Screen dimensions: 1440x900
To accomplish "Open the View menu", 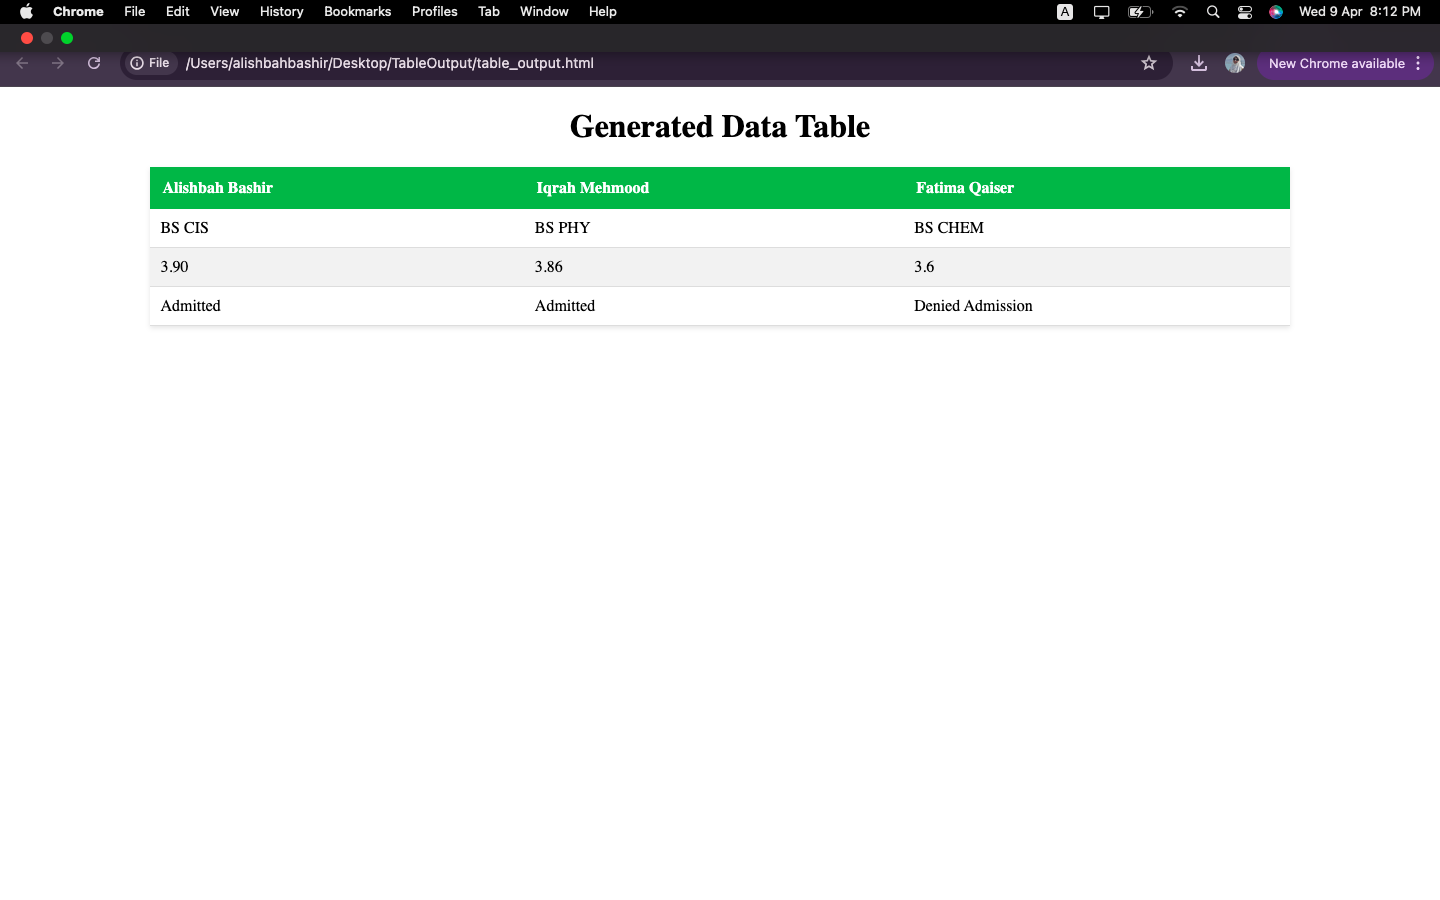I will tap(225, 12).
